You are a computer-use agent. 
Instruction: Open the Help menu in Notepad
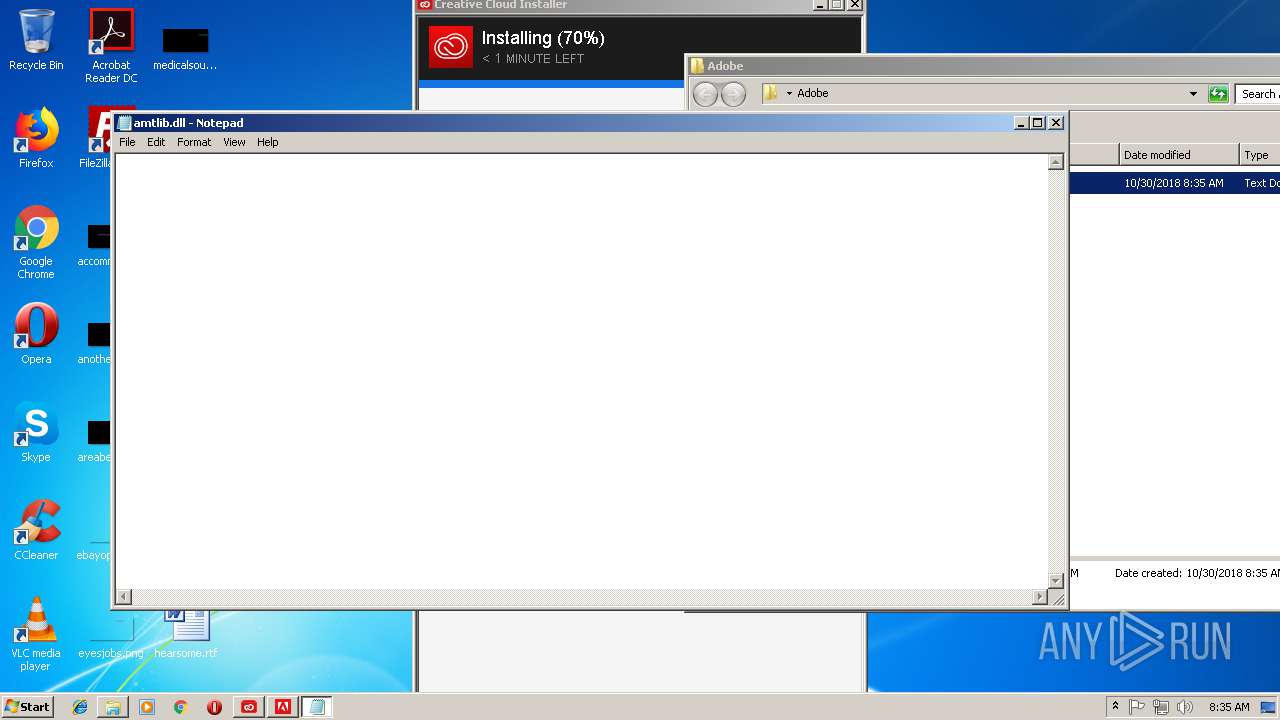tap(267, 142)
